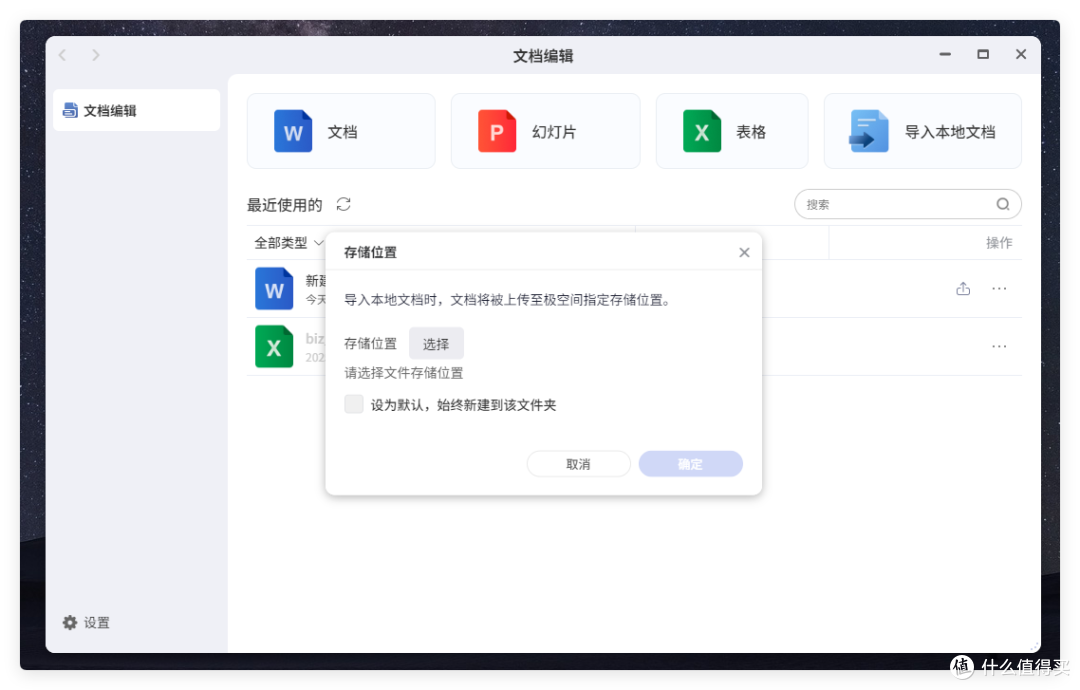The width and height of the screenshot is (1080, 690).
Task: Confirm with the 确定 button
Action: click(690, 464)
